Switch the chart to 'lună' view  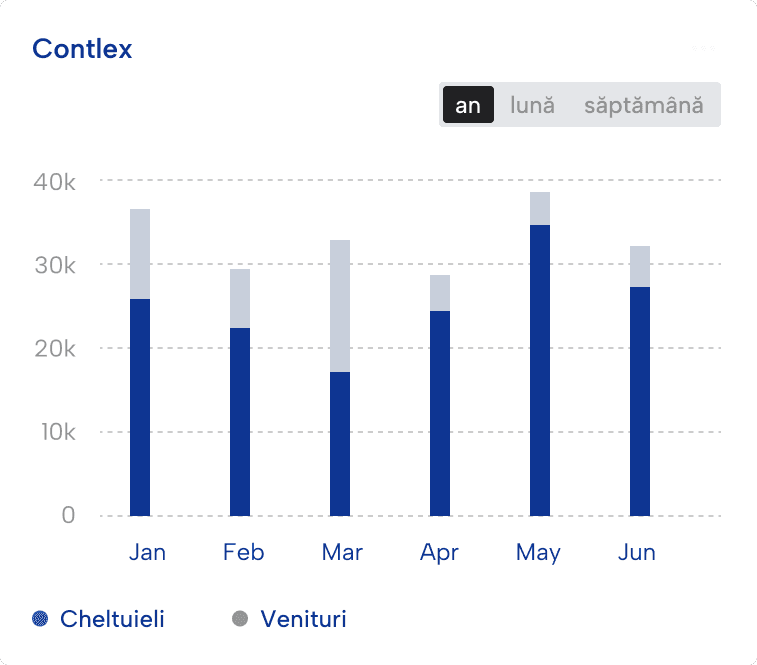[532, 105]
